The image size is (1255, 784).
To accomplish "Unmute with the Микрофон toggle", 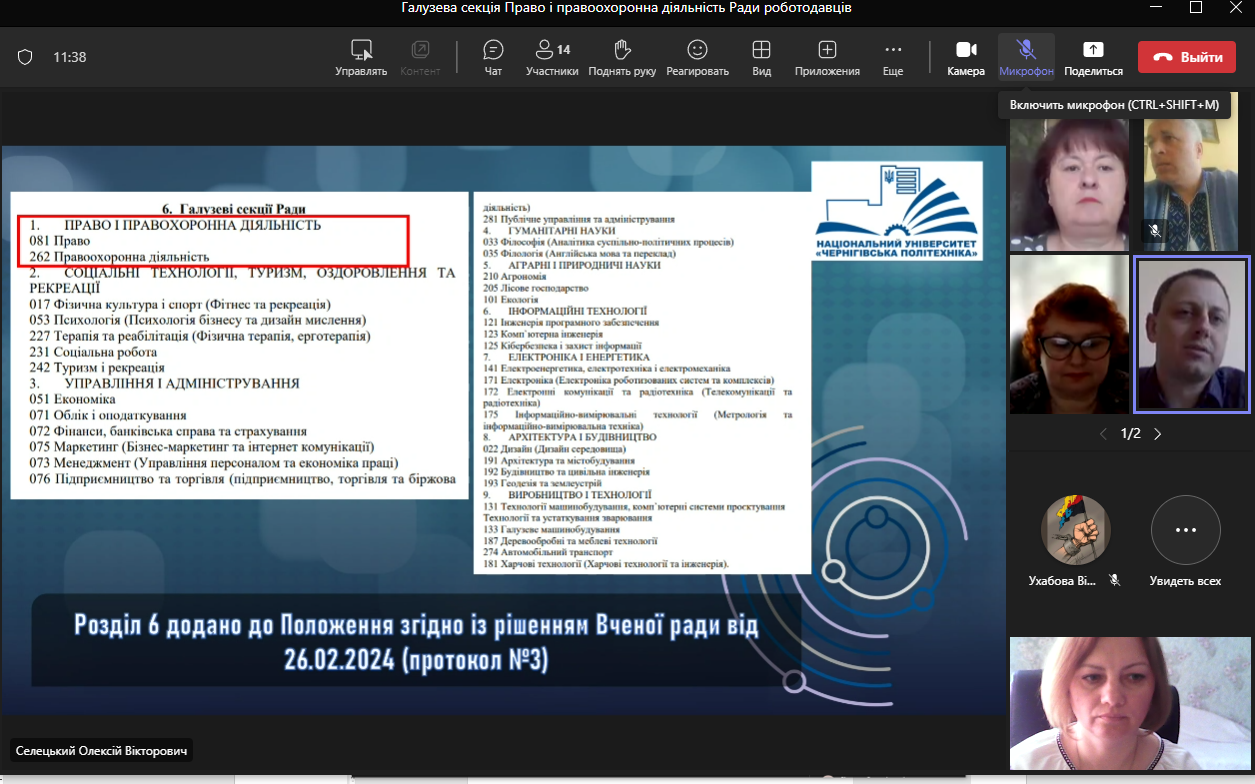I will pyautogui.click(x=1026, y=50).
